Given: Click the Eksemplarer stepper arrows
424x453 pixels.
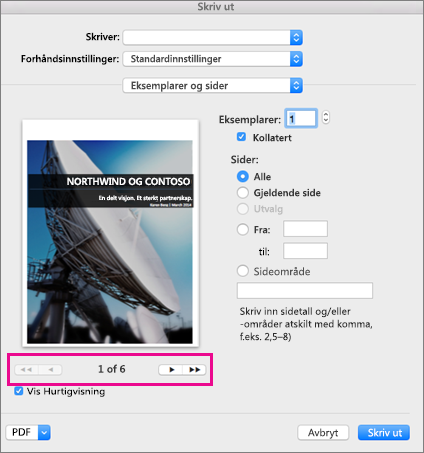Looking at the screenshot, I should pyautogui.click(x=326, y=117).
